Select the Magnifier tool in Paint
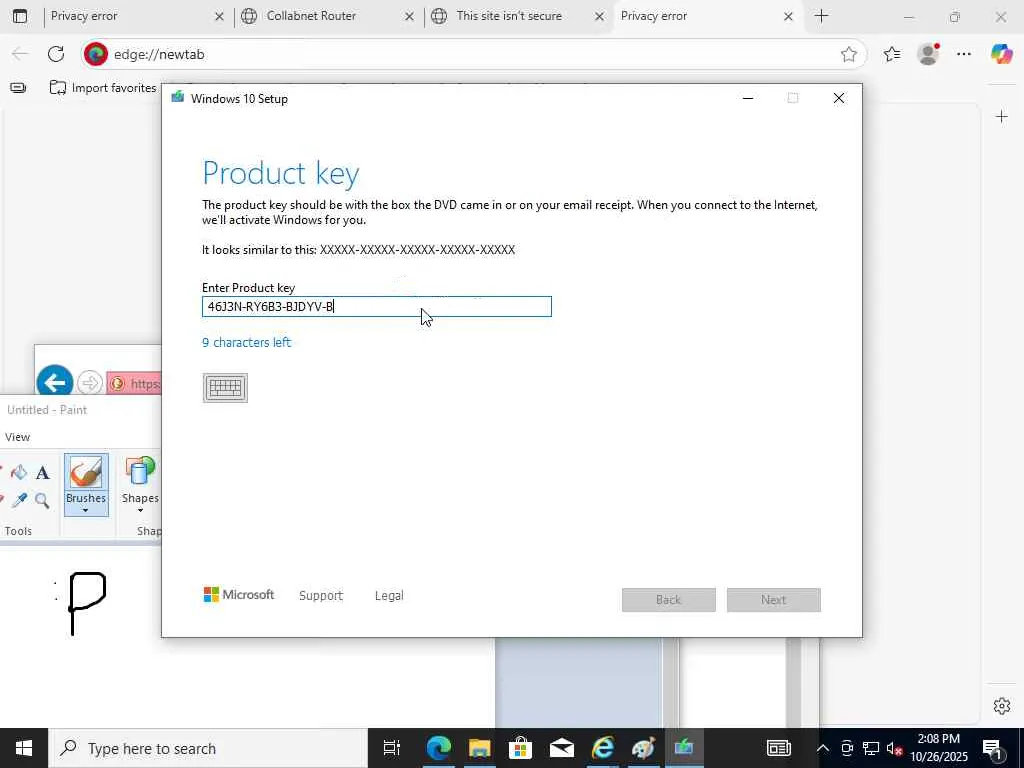Image resolution: width=1024 pixels, height=768 pixels. click(42, 501)
